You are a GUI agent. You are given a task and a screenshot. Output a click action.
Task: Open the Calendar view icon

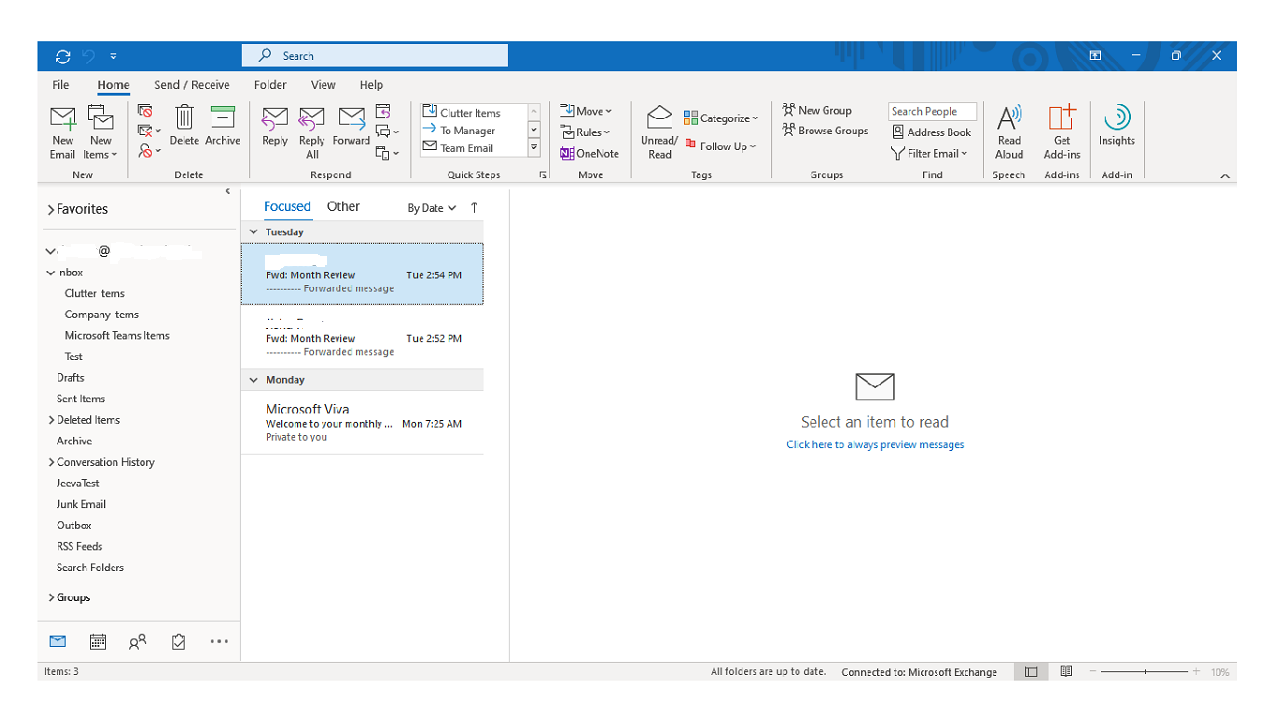(x=97, y=642)
